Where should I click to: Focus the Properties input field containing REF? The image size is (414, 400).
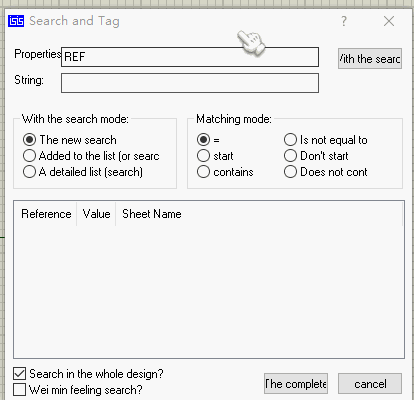(190, 57)
